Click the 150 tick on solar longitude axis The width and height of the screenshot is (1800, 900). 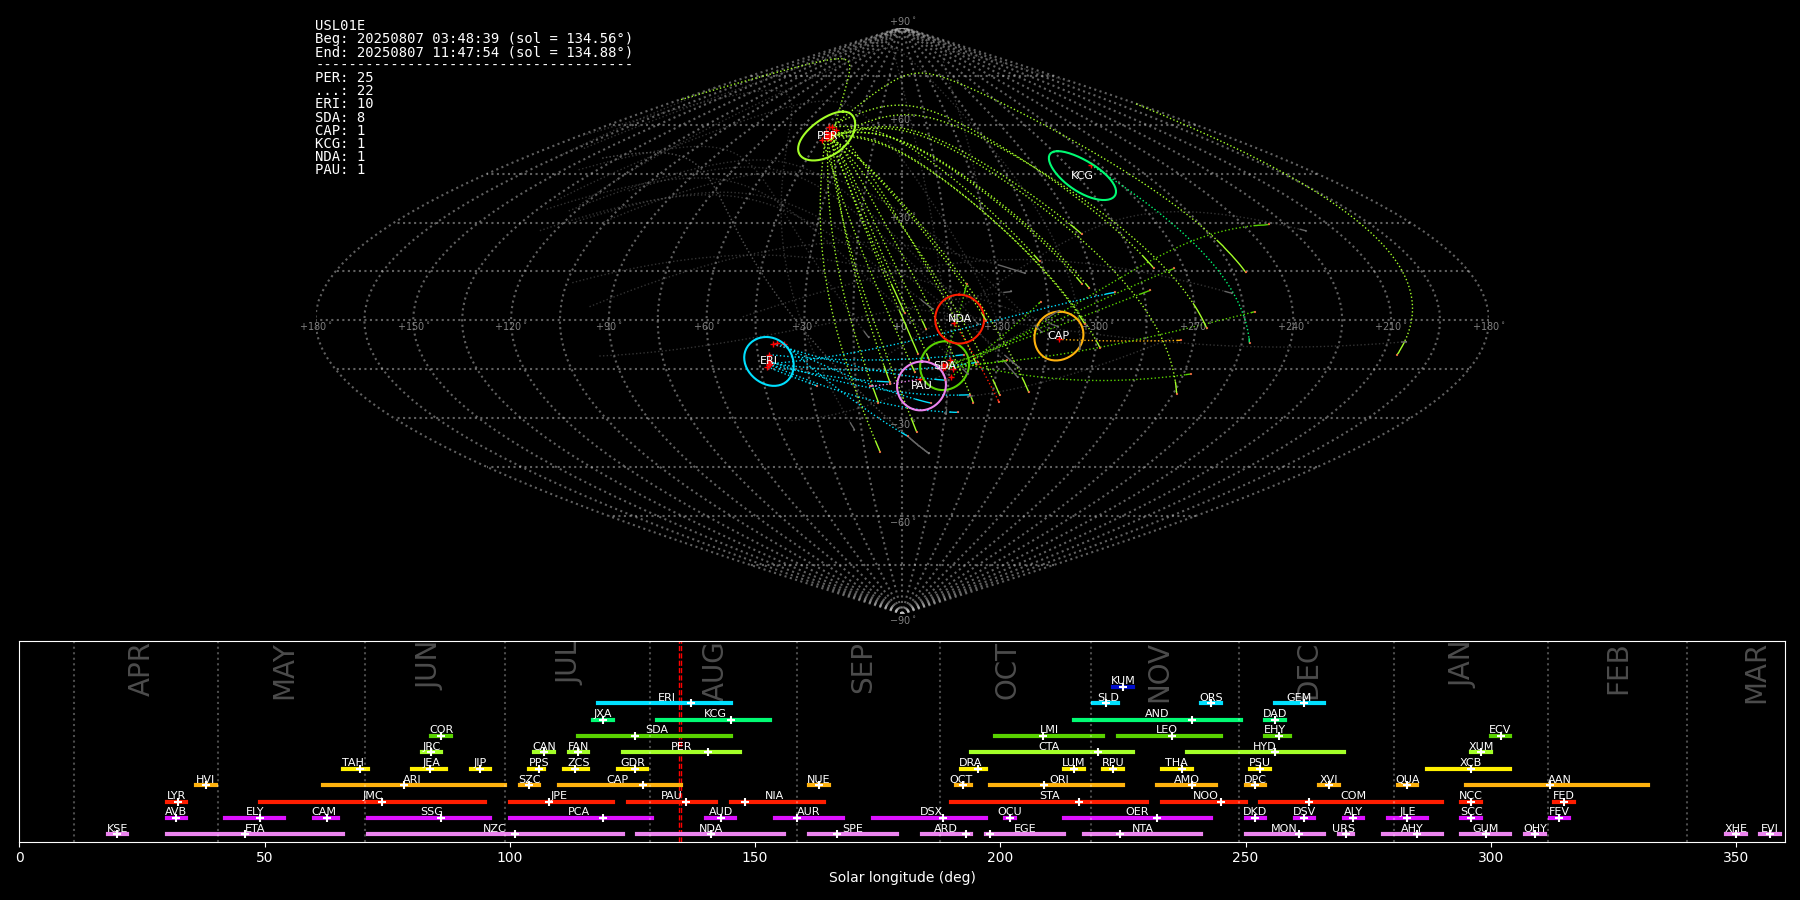755,857
